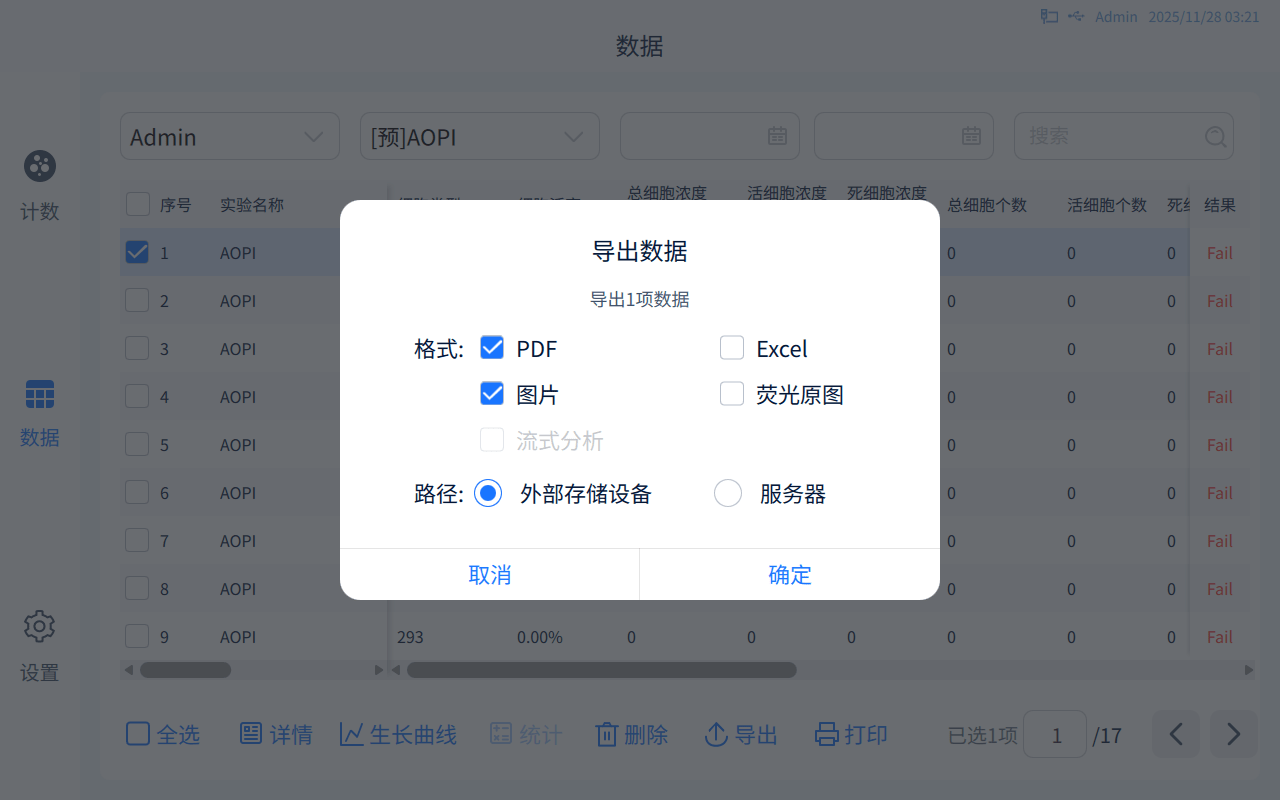1280x800 pixels.
Task: Check the 荧光原图 export option
Action: click(732, 393)
